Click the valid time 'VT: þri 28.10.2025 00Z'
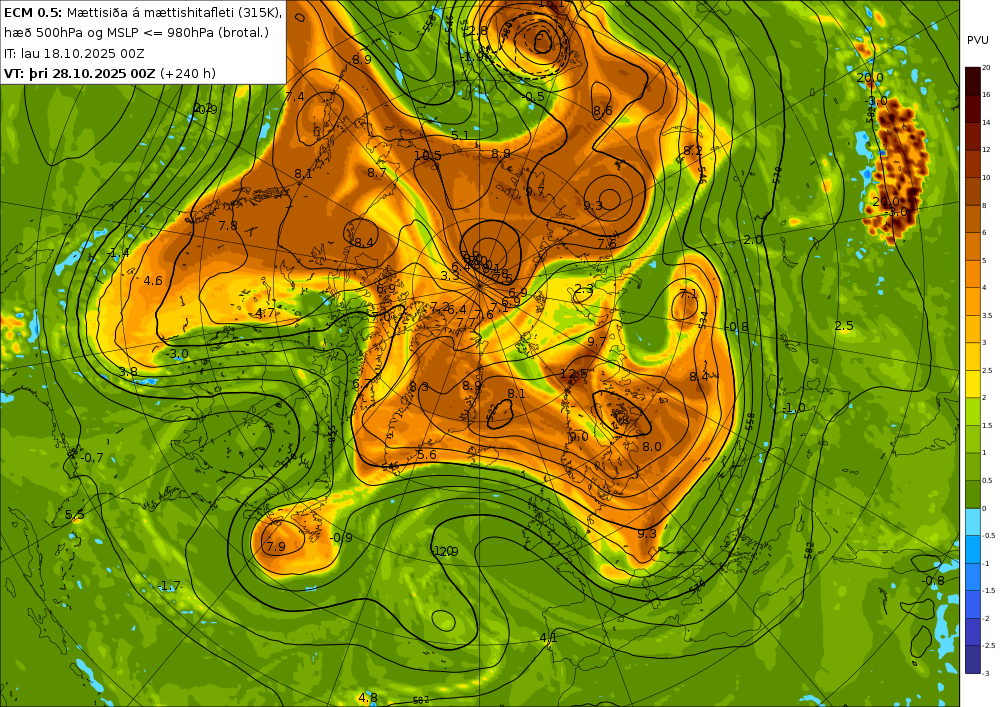The height and width of the screenshot is (707, 1000). click(x=79, y=73)
